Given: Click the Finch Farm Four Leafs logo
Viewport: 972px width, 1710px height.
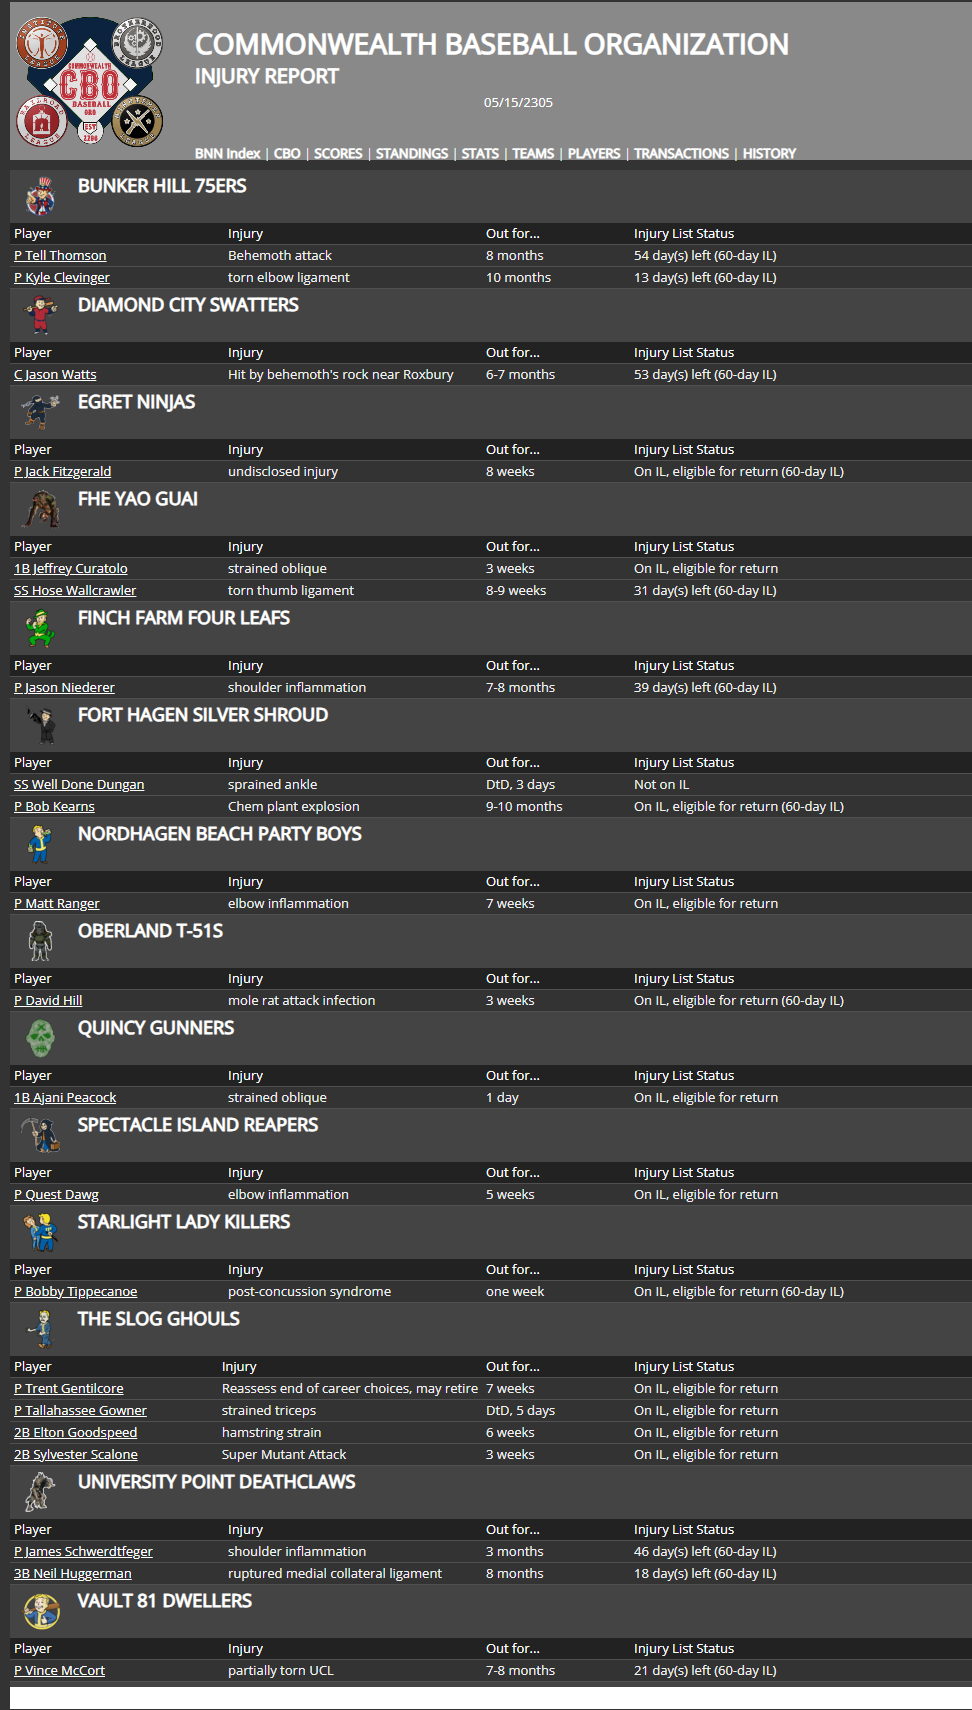Looking at the screenshot, I should pyautogui.click(x=40, y=628).
